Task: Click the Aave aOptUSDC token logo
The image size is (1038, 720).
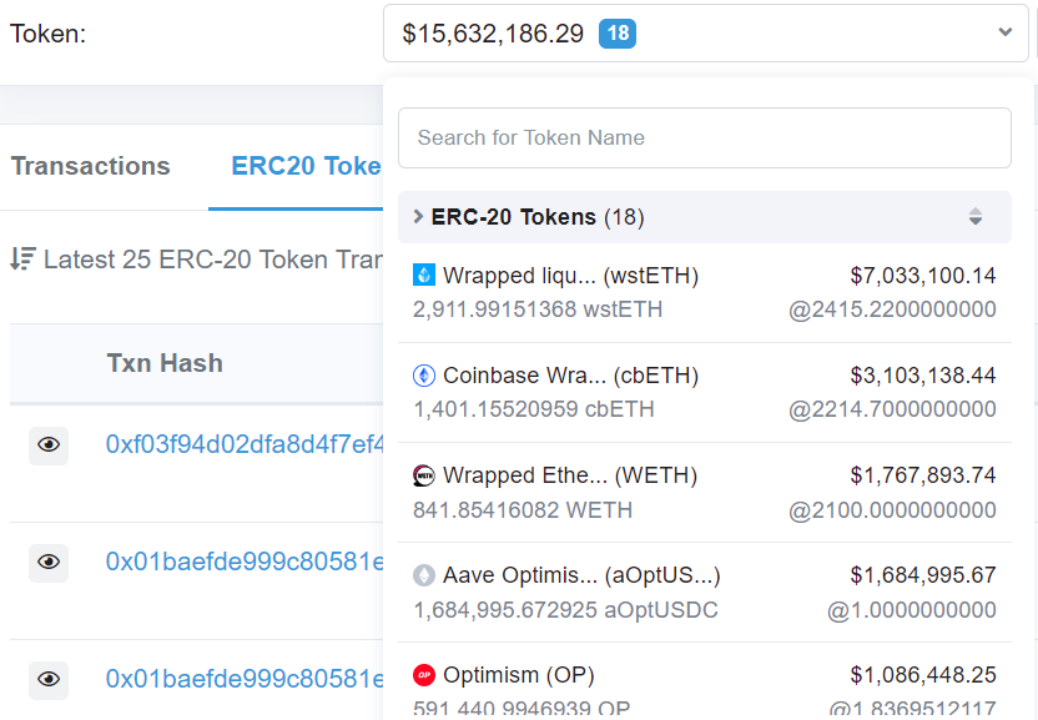Action: [424, 575]
